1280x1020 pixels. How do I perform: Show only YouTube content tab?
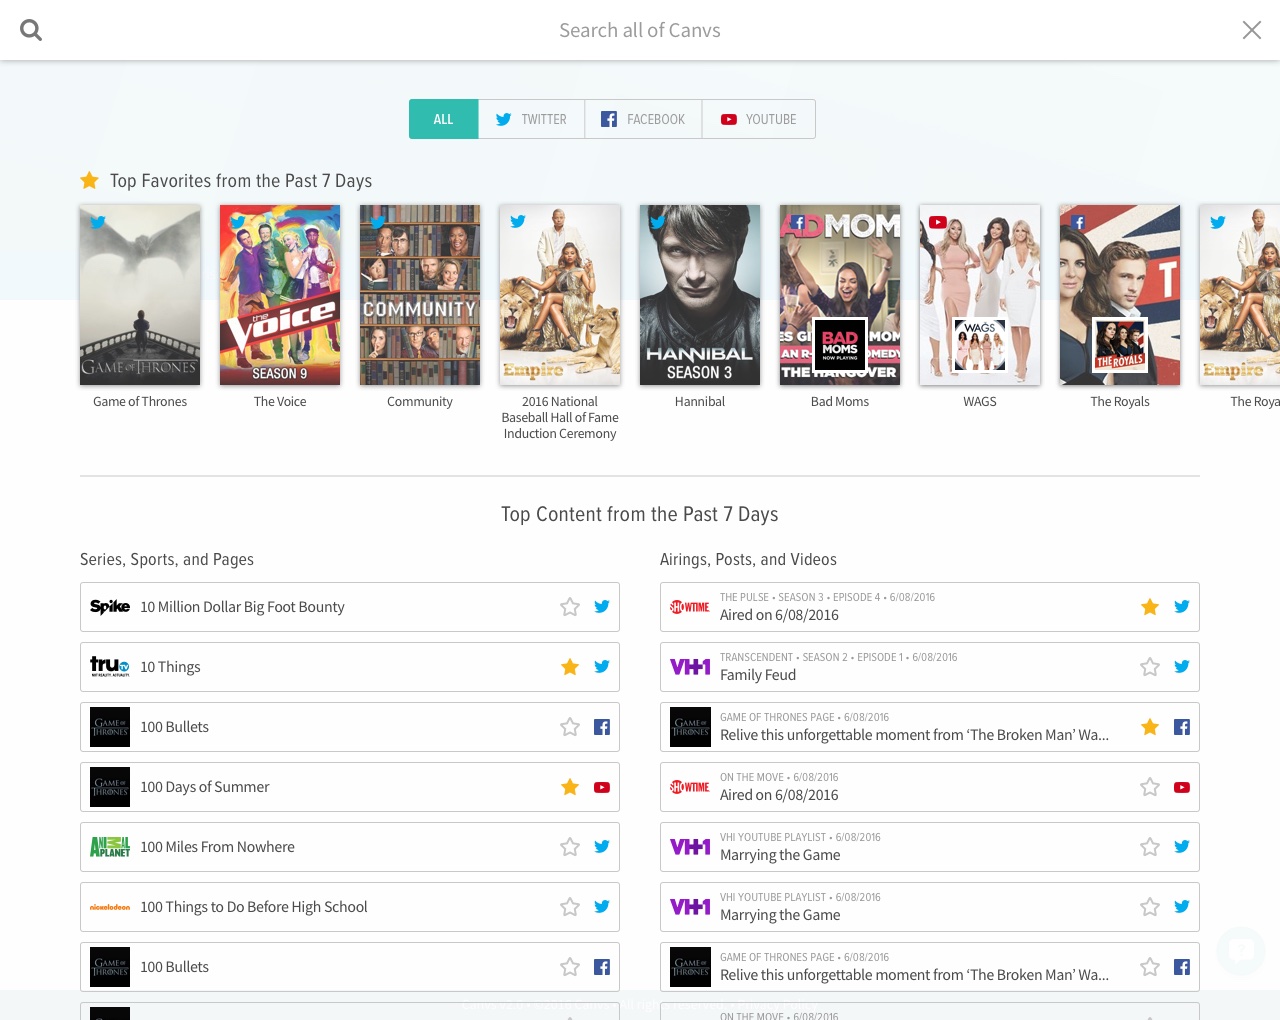click(x=758, y=119)
